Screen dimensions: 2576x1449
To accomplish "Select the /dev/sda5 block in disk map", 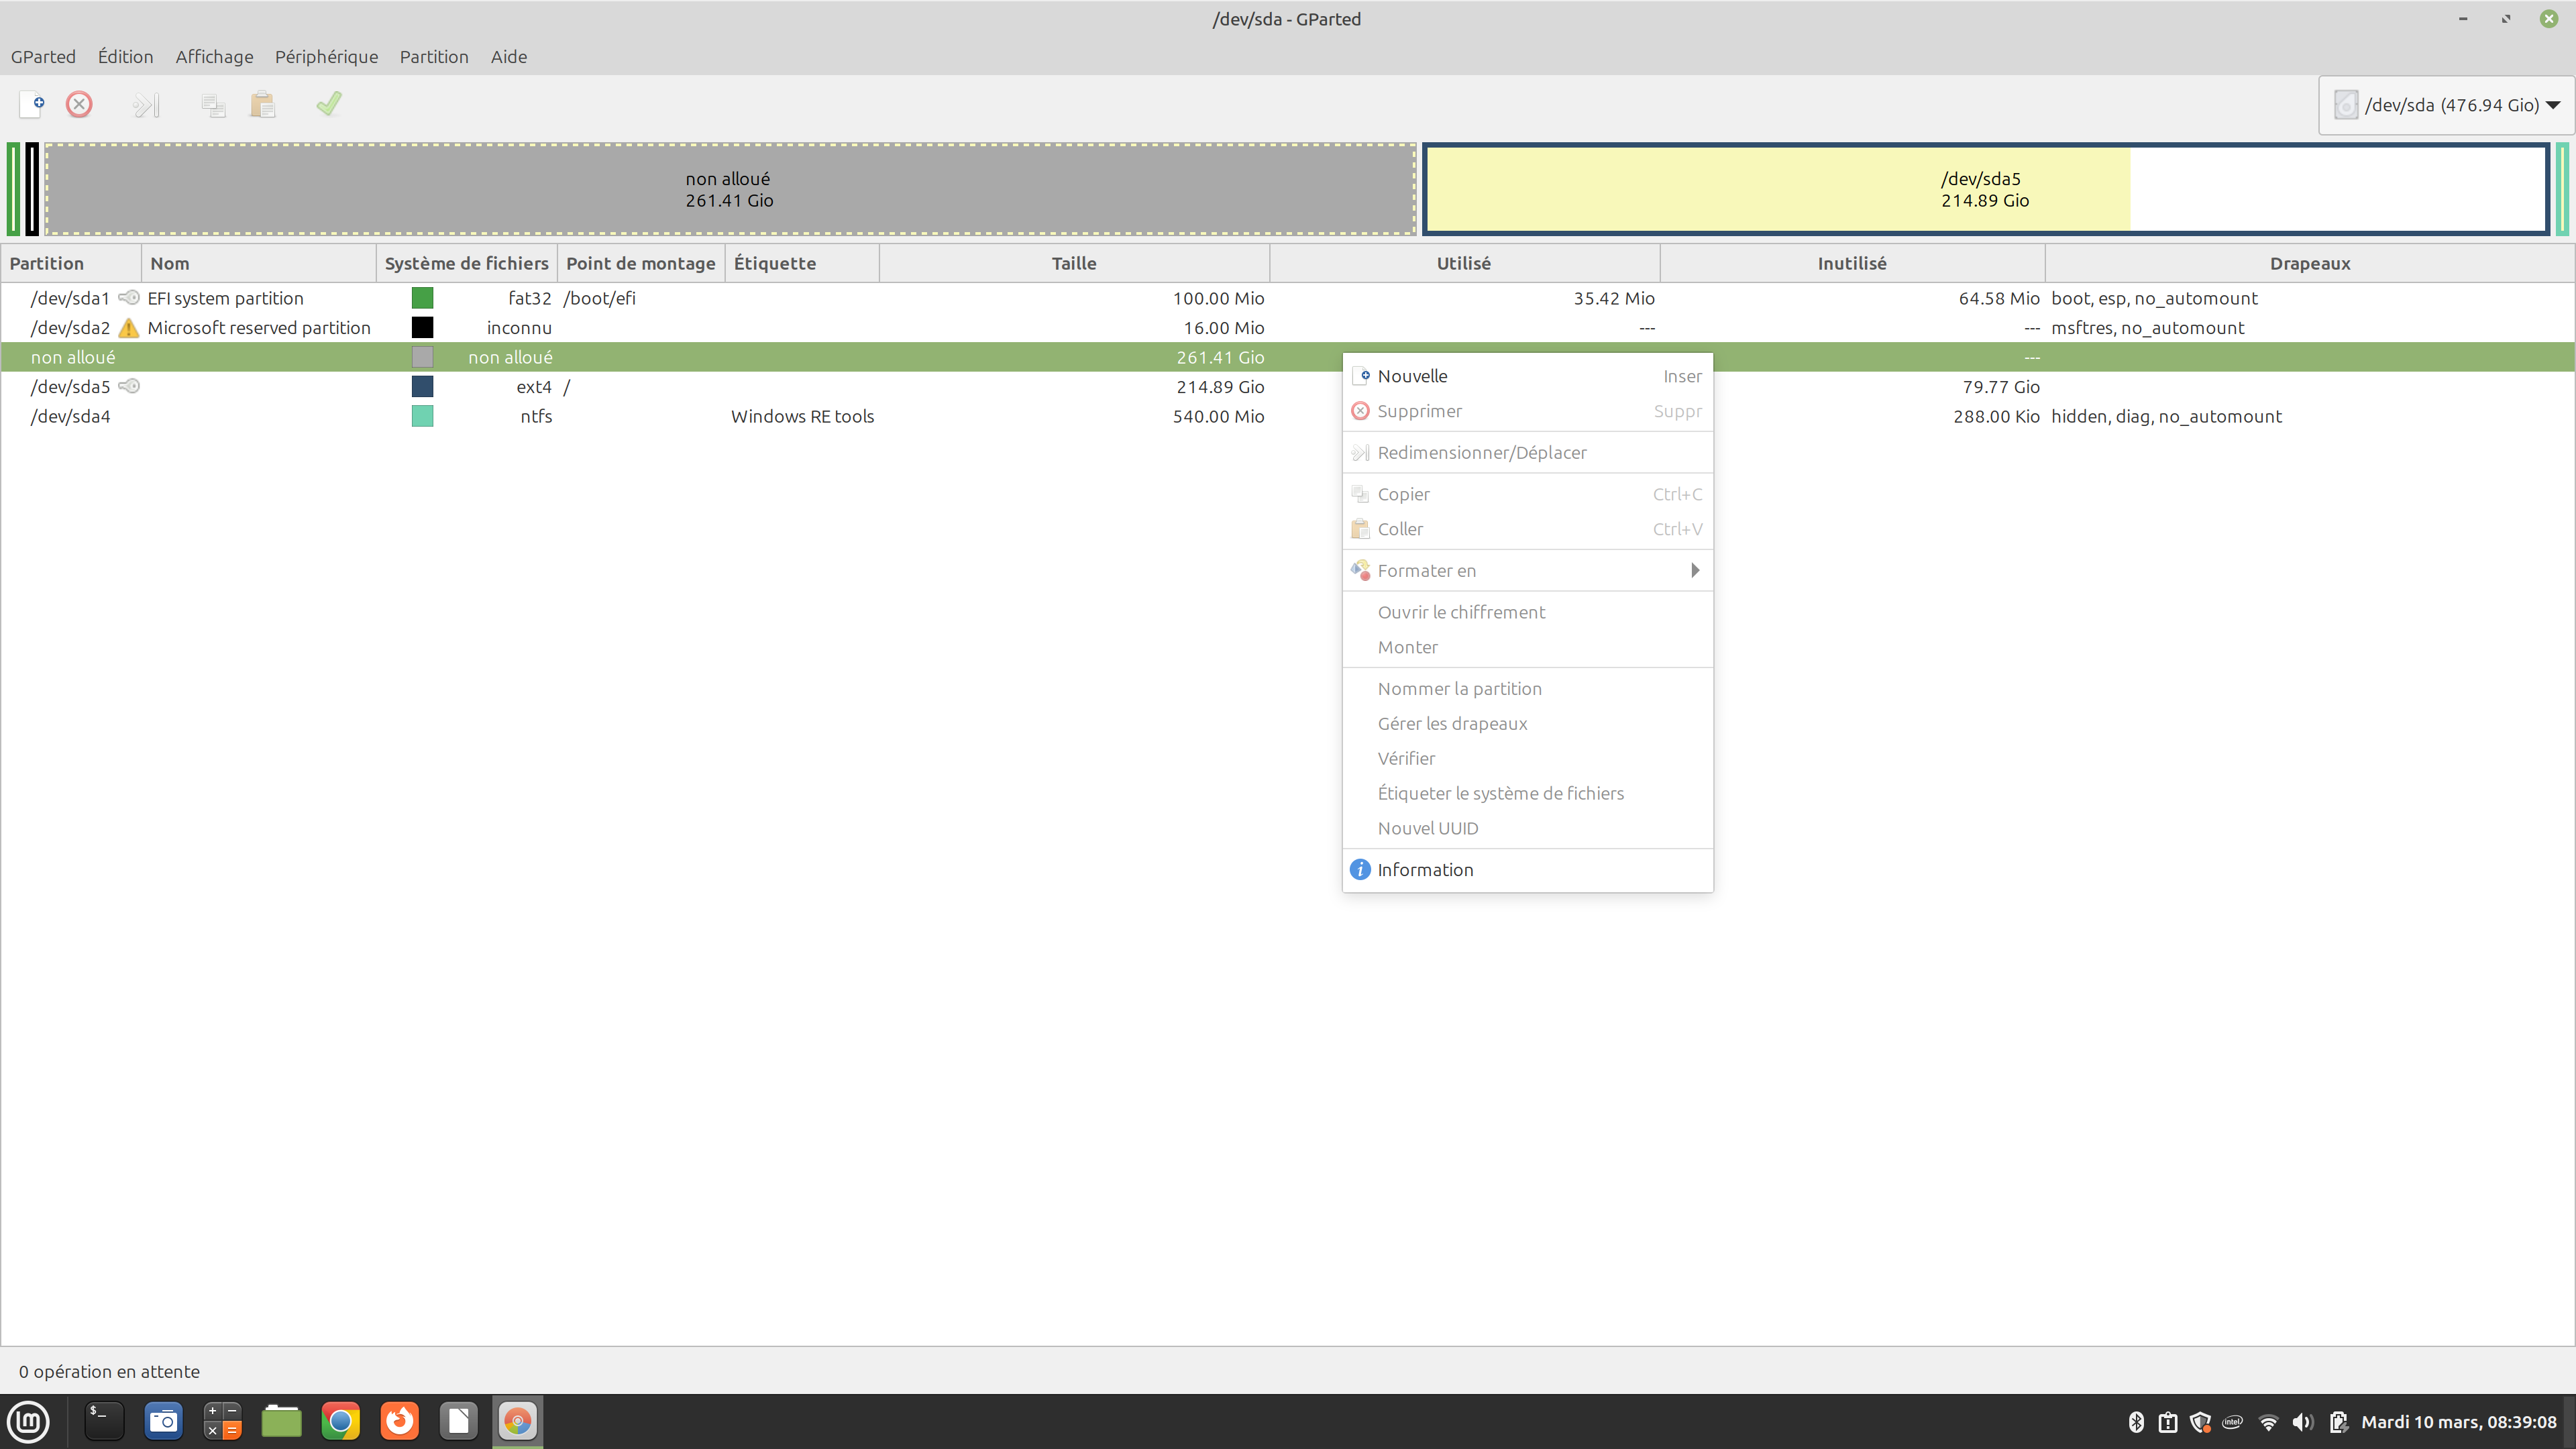I will point(1984,189).
